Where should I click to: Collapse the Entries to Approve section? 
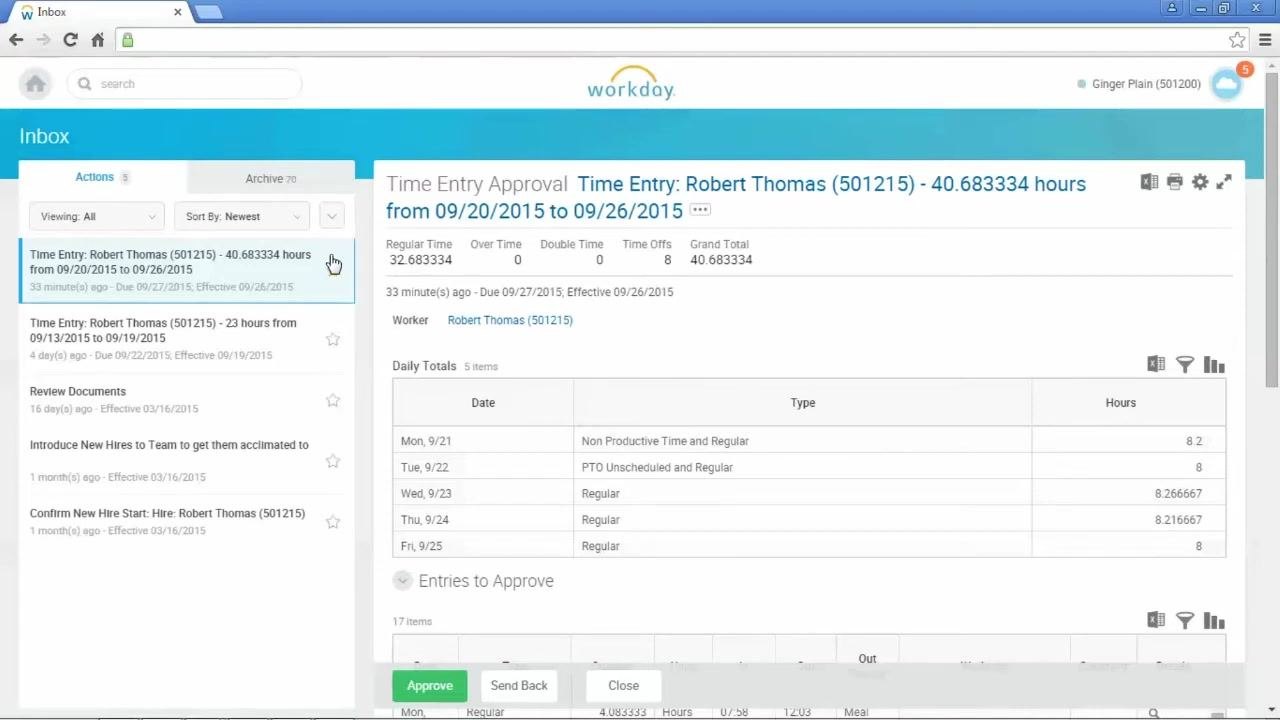click(x=402, y=581)
